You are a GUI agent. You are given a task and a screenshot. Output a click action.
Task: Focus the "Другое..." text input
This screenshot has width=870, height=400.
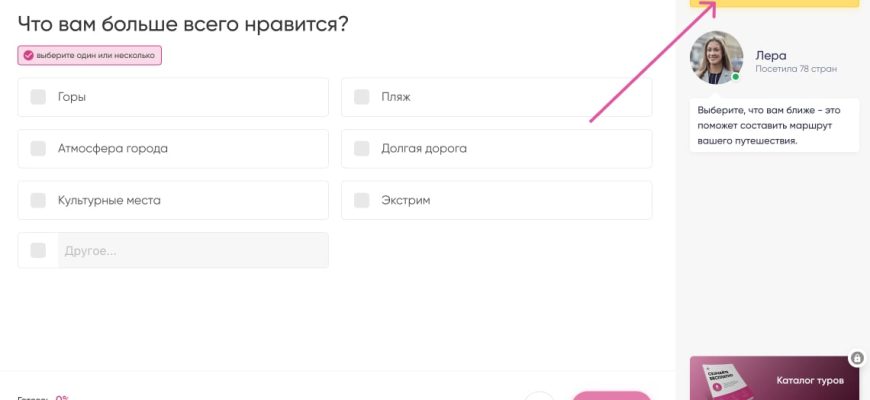click(x=192, y=250)
